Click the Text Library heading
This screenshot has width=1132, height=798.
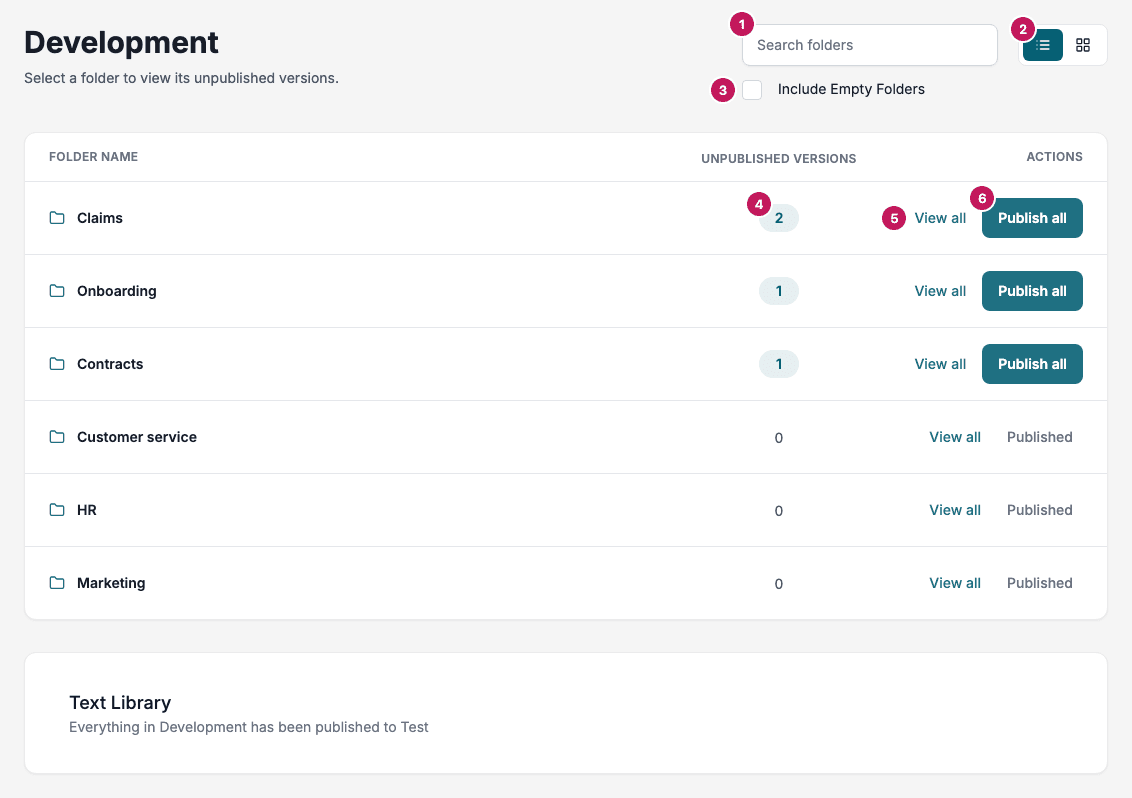tap(120, 703)
